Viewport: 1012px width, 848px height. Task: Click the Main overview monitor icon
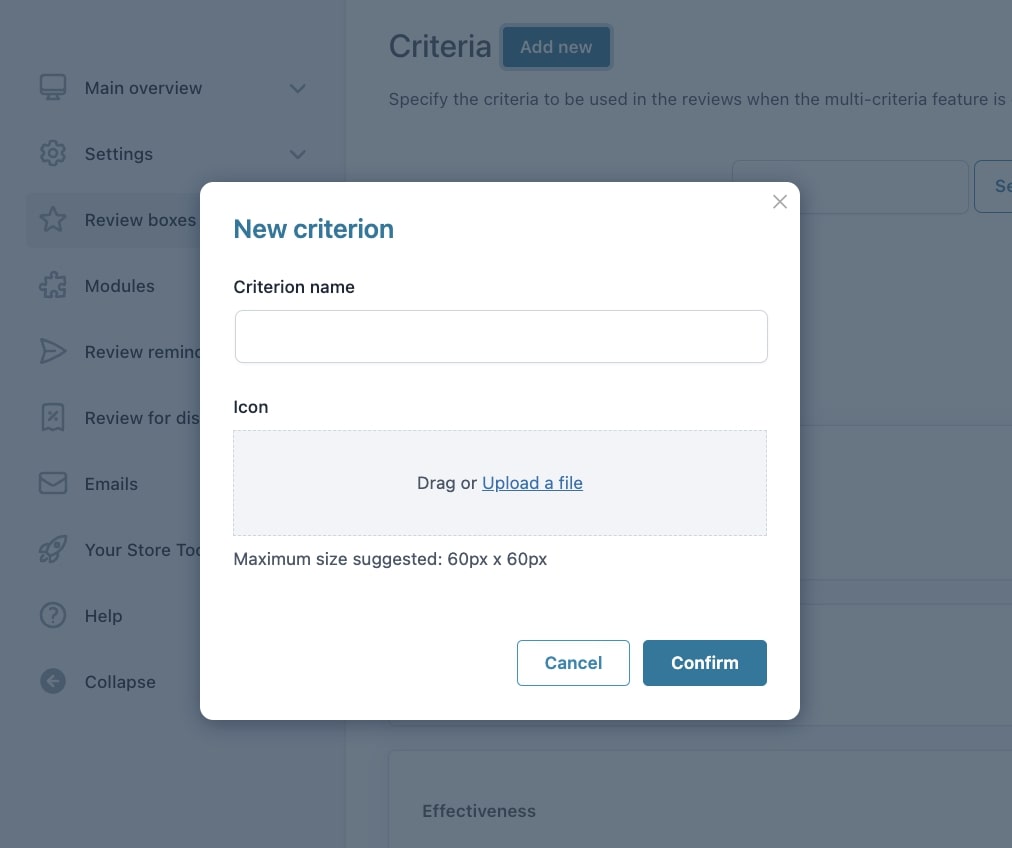click(53, 88)
